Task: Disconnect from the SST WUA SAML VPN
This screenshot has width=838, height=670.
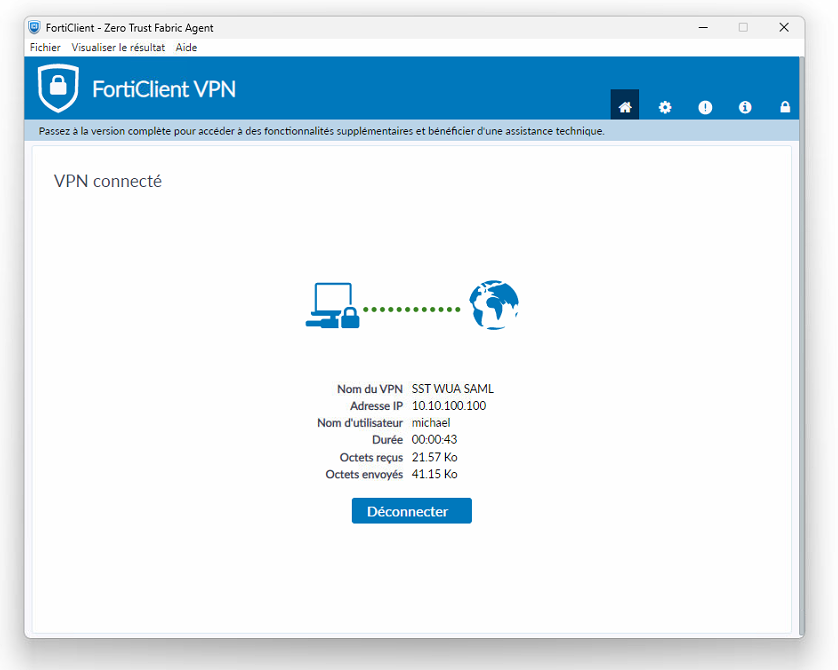Action: (x=411, y=510)
